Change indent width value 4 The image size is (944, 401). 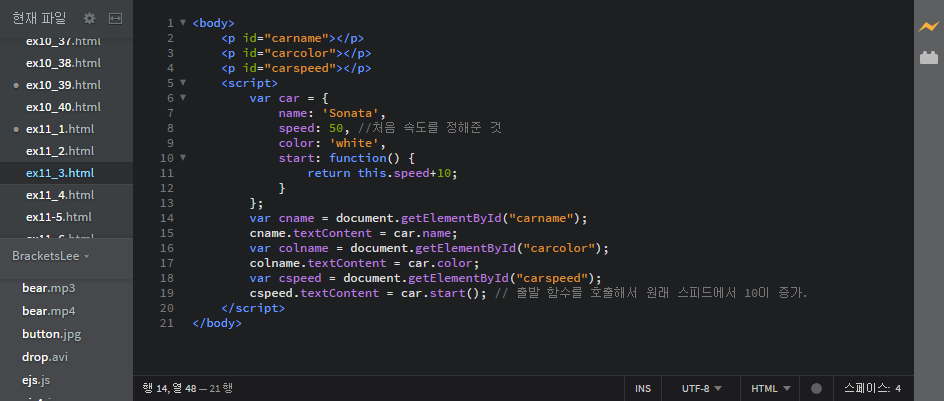point(898,388)
